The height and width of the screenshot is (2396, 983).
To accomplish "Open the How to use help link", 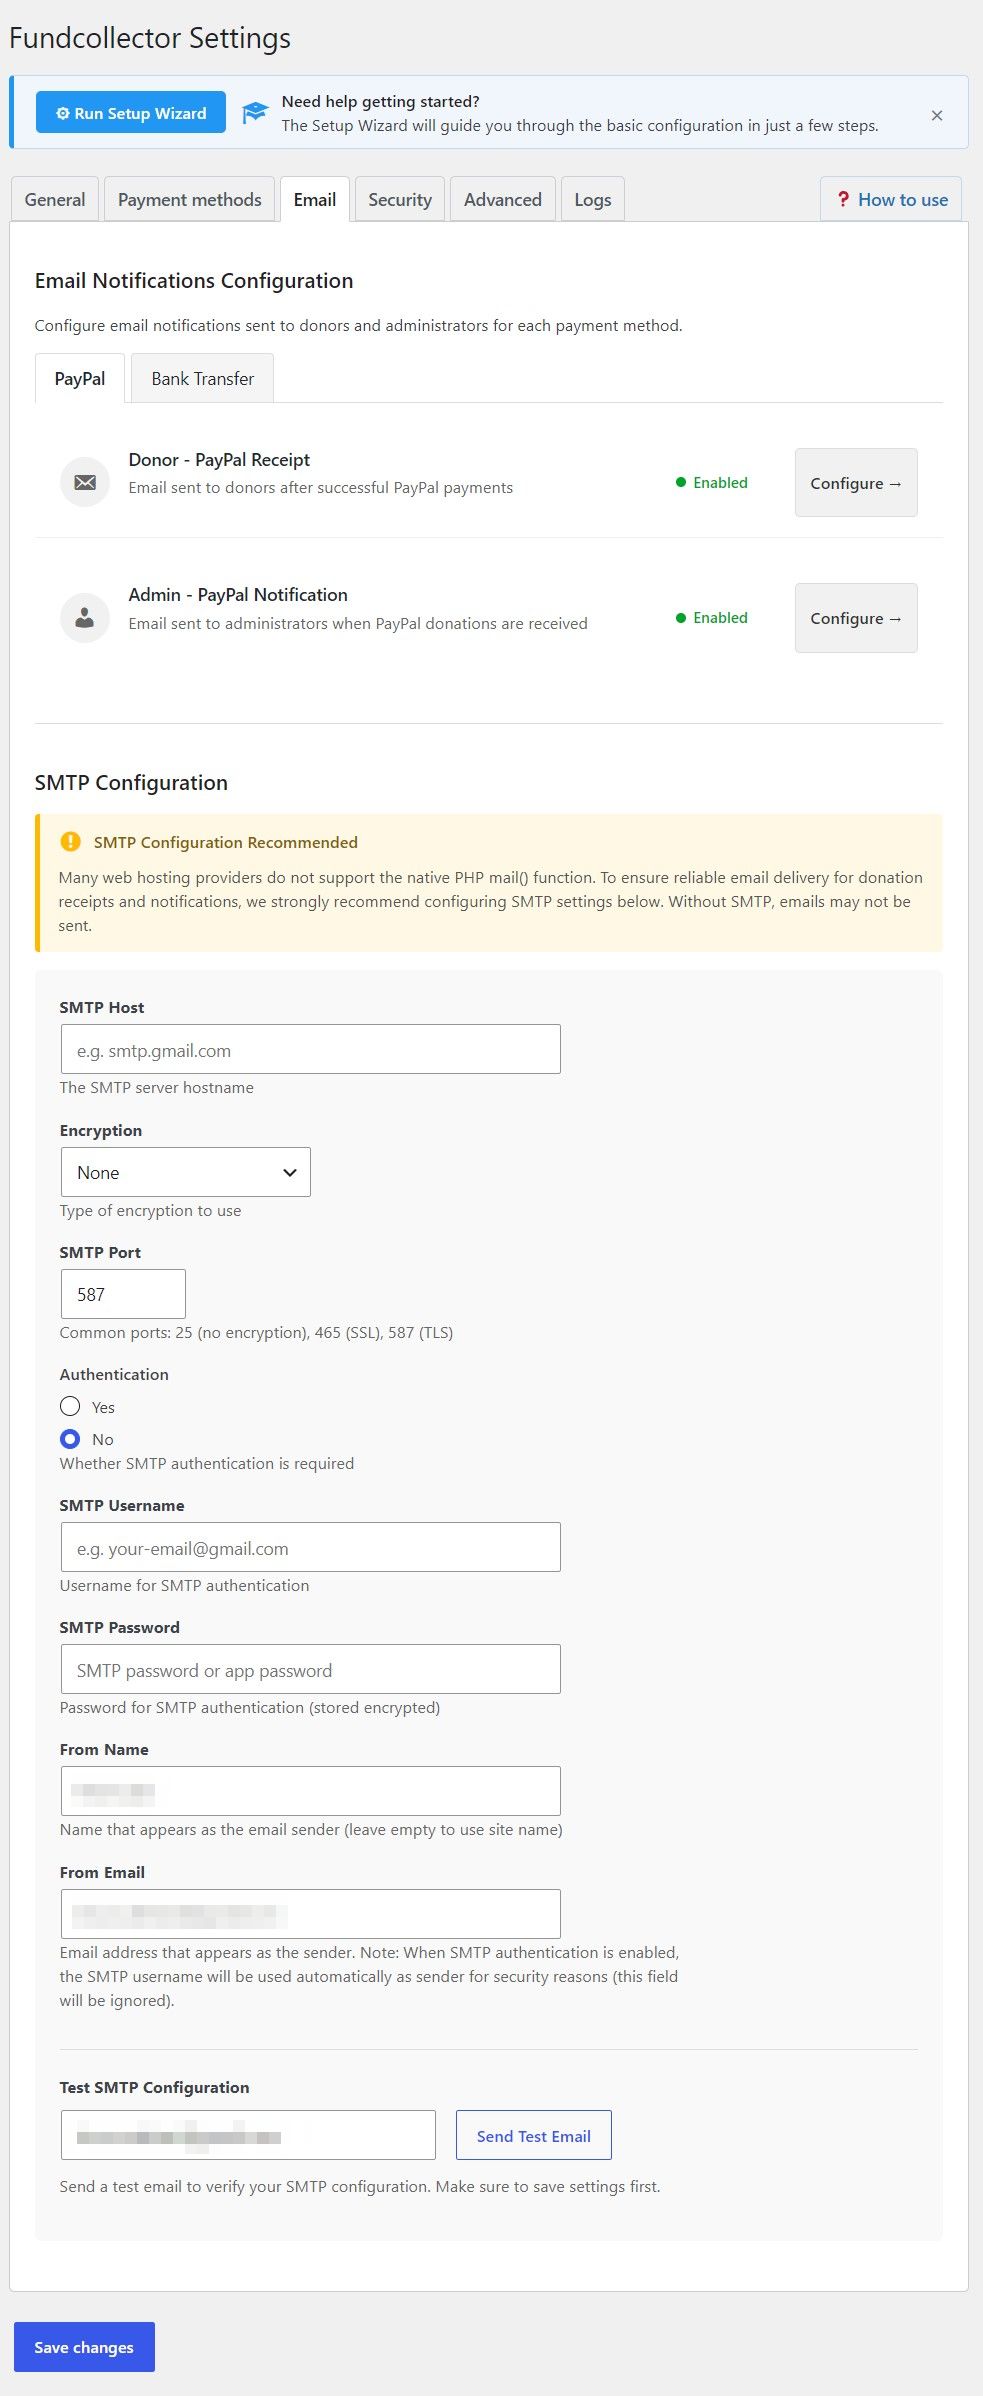I will point(892,199).
